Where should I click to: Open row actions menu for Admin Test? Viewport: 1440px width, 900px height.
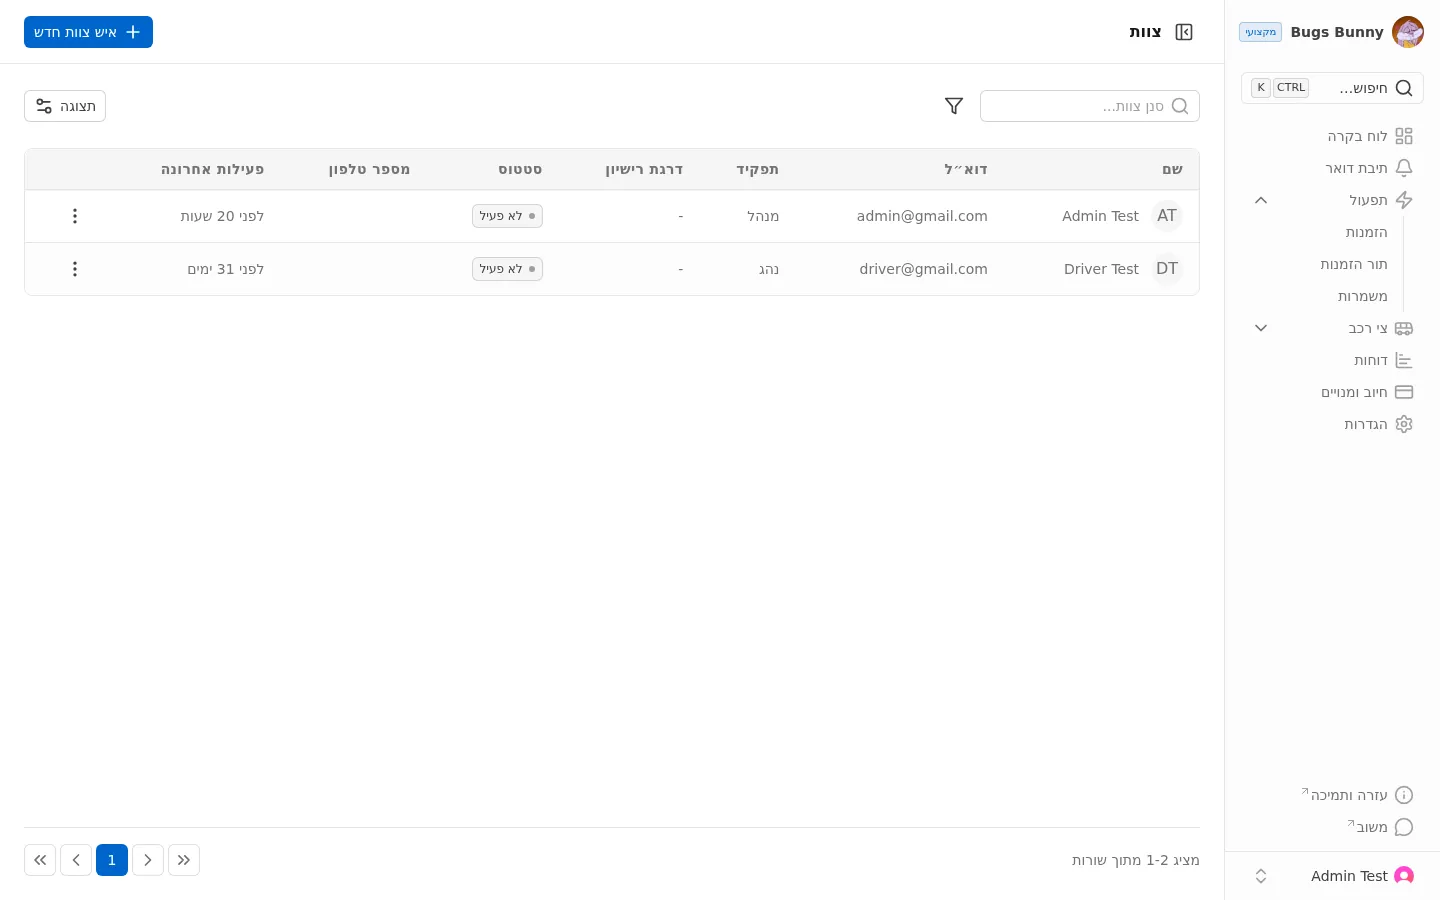(75, 216)
